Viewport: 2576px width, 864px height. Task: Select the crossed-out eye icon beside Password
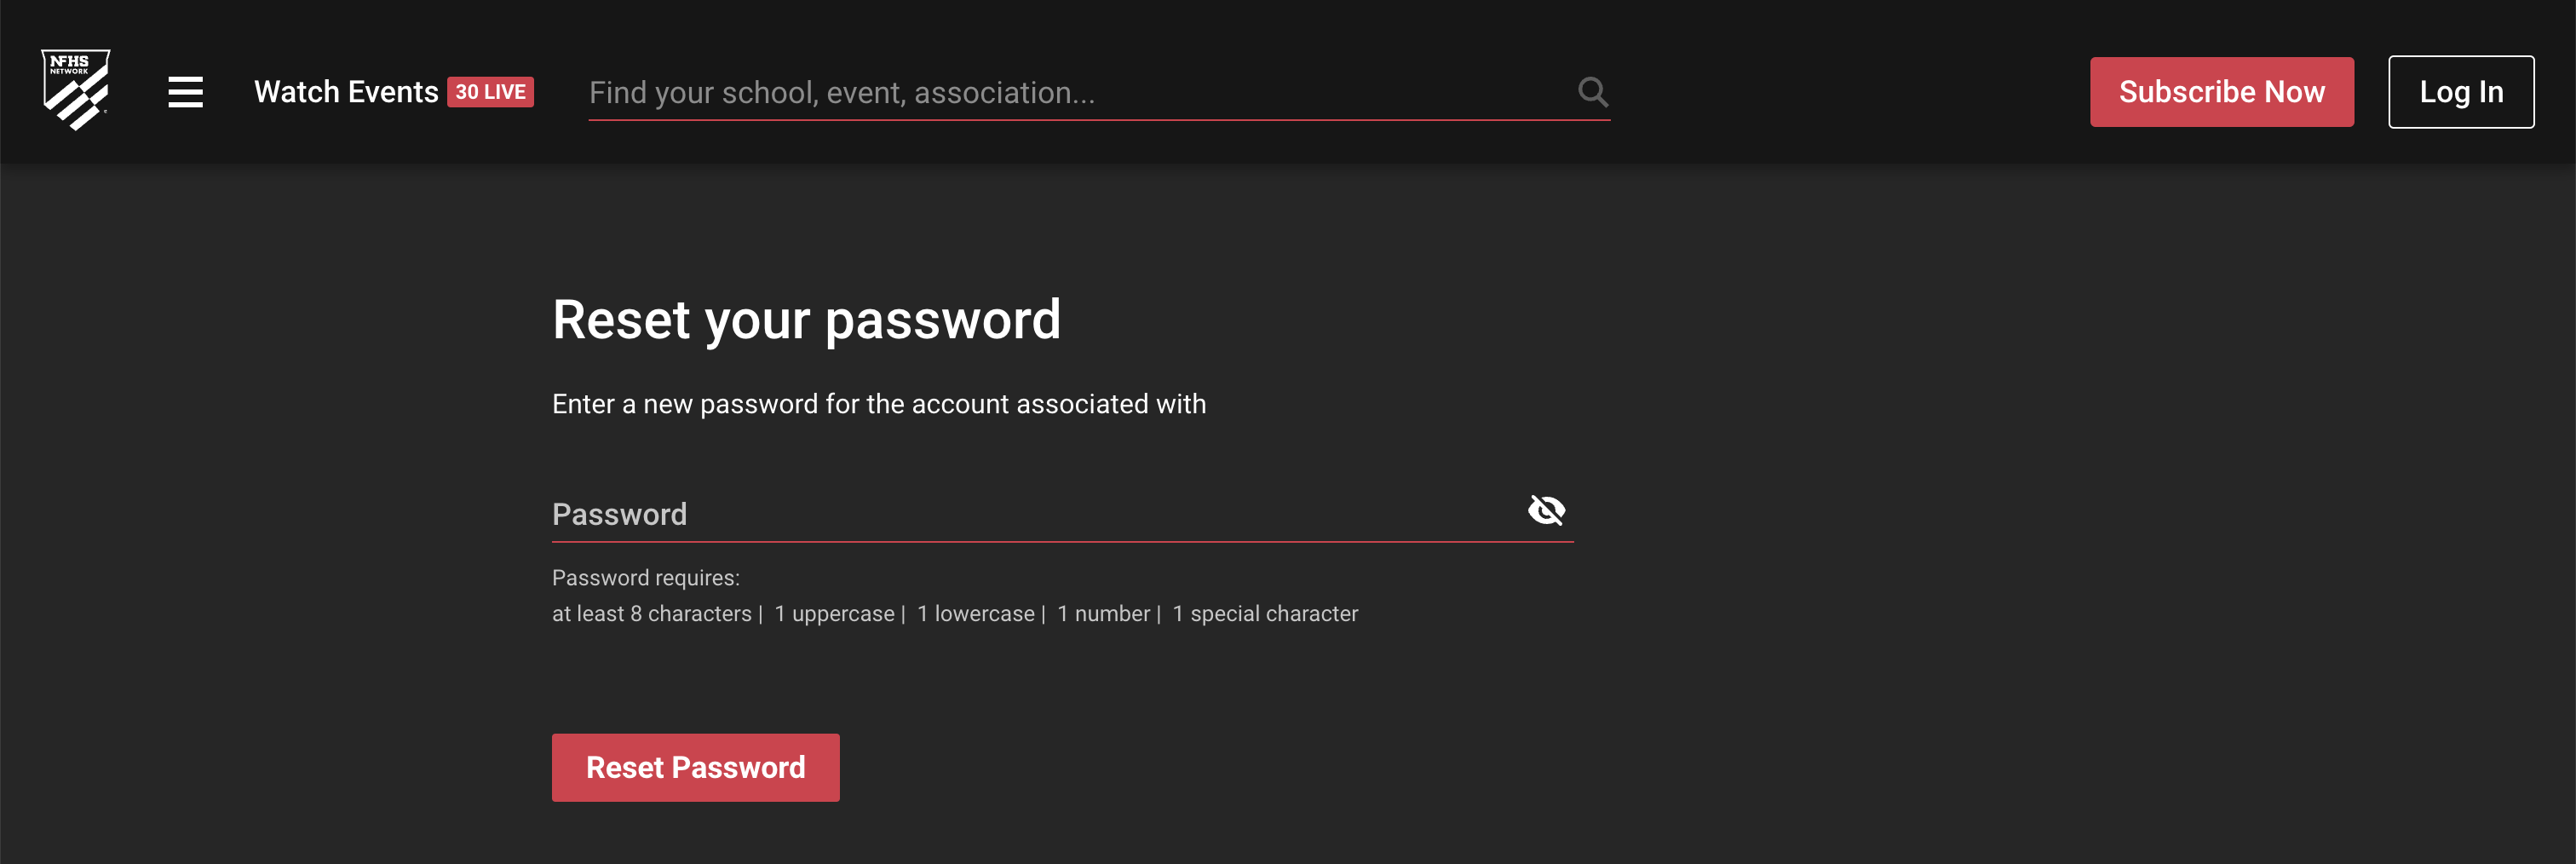[1548, 510]
